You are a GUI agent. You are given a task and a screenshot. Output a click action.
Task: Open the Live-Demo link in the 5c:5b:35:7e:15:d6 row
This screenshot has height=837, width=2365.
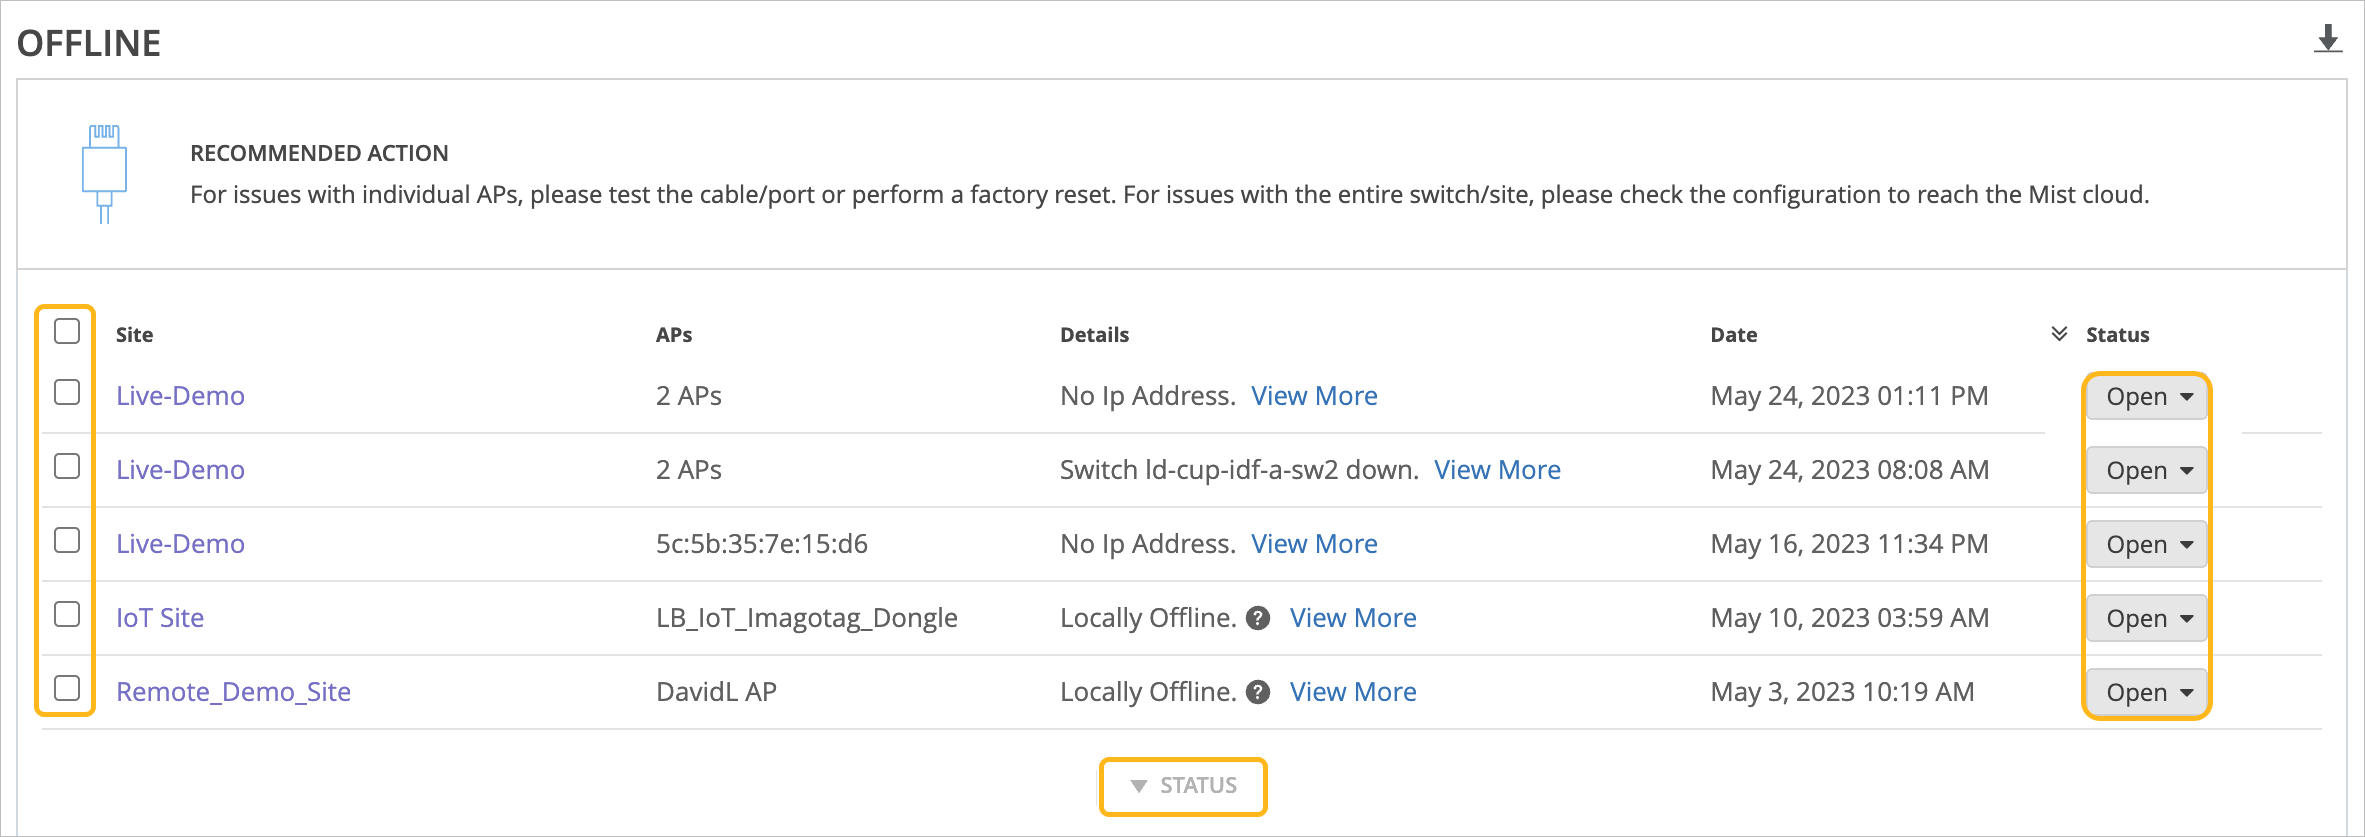pyautogui.click(x=180, y=544)
